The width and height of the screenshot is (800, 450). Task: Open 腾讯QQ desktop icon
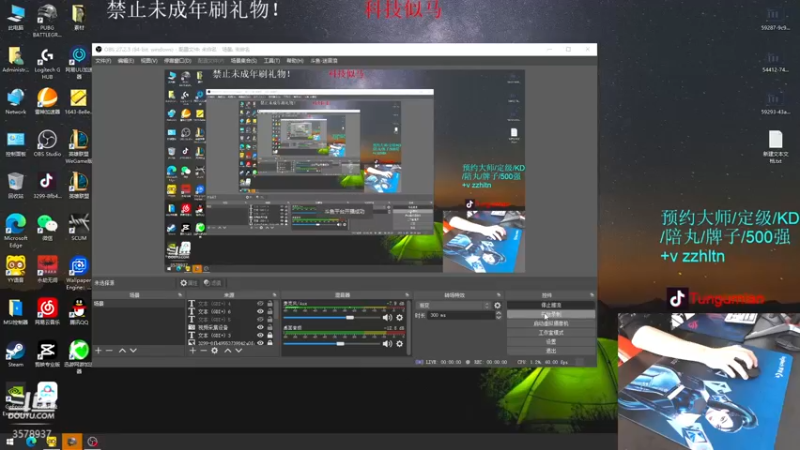[x=79, y=312]
